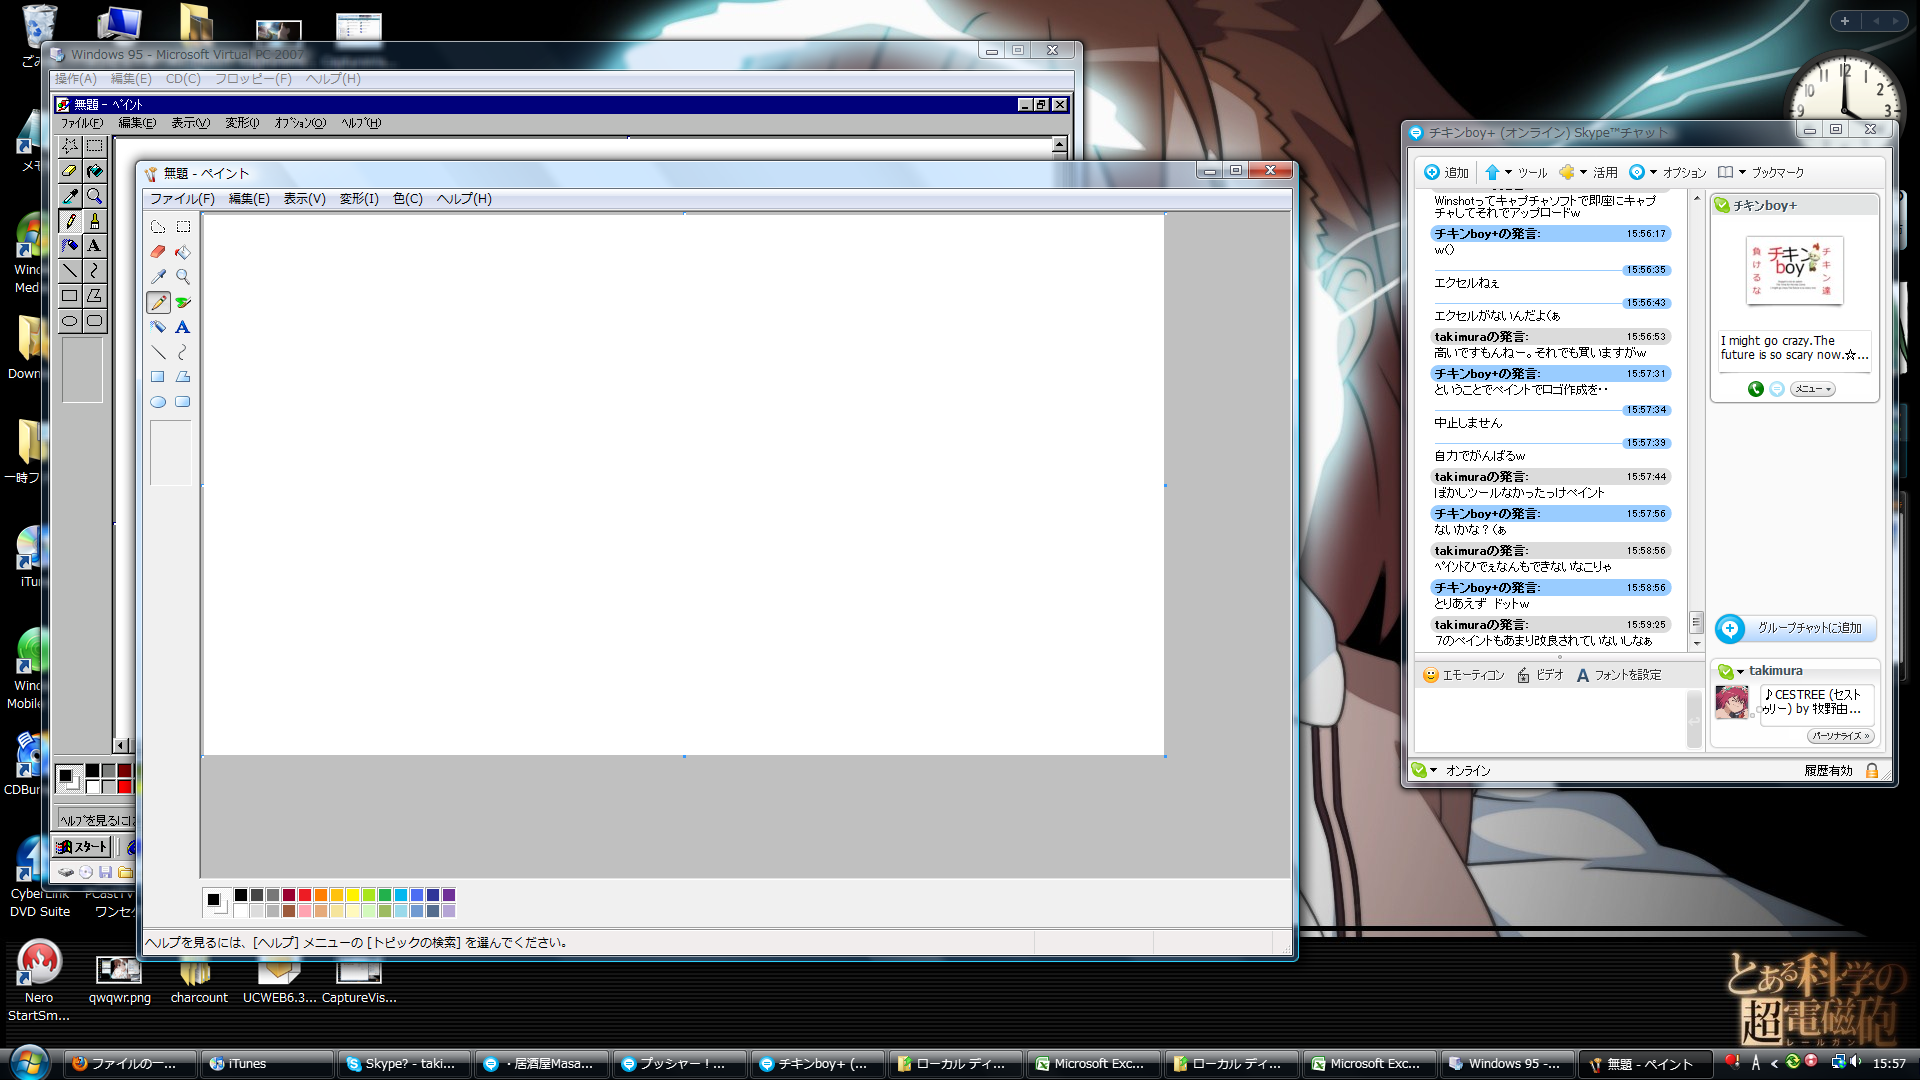Viewport: 1920px width, 1080px height.
Task: Click the message 'エクセルねぇ' in Skype chat
Action: point(1466,283)
